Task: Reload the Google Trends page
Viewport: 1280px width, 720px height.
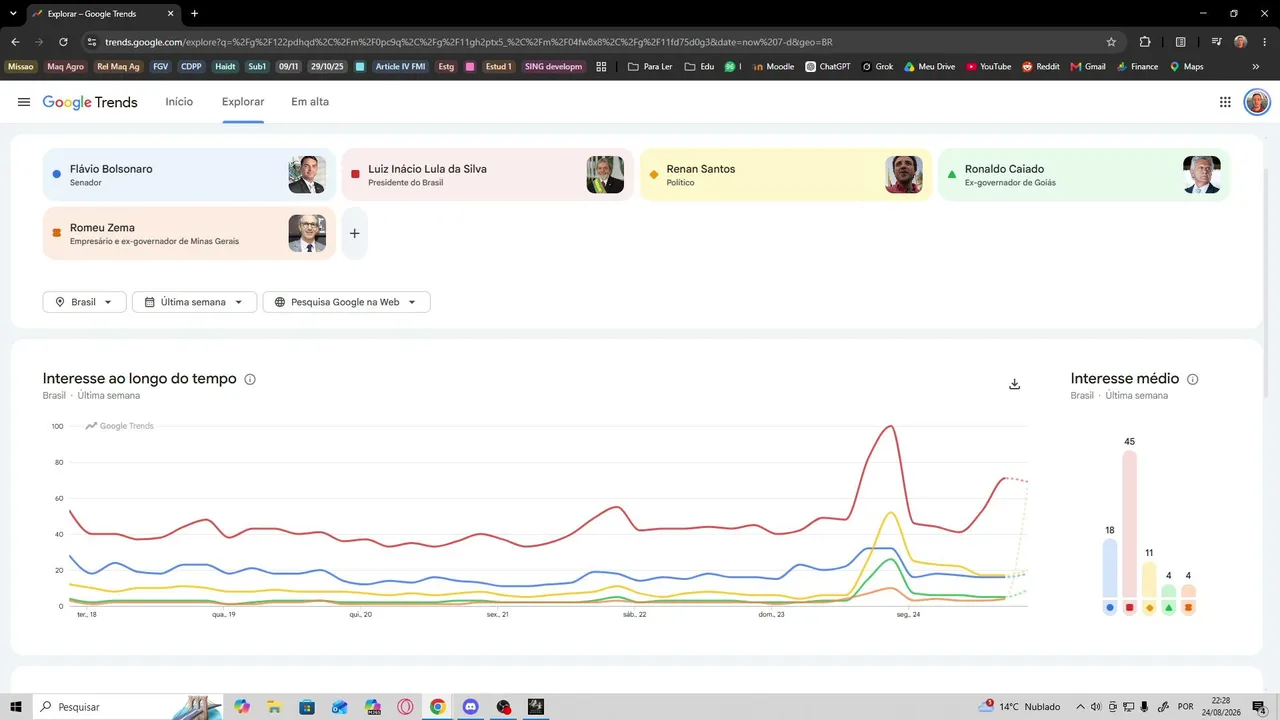Action: tap(63, 42)
